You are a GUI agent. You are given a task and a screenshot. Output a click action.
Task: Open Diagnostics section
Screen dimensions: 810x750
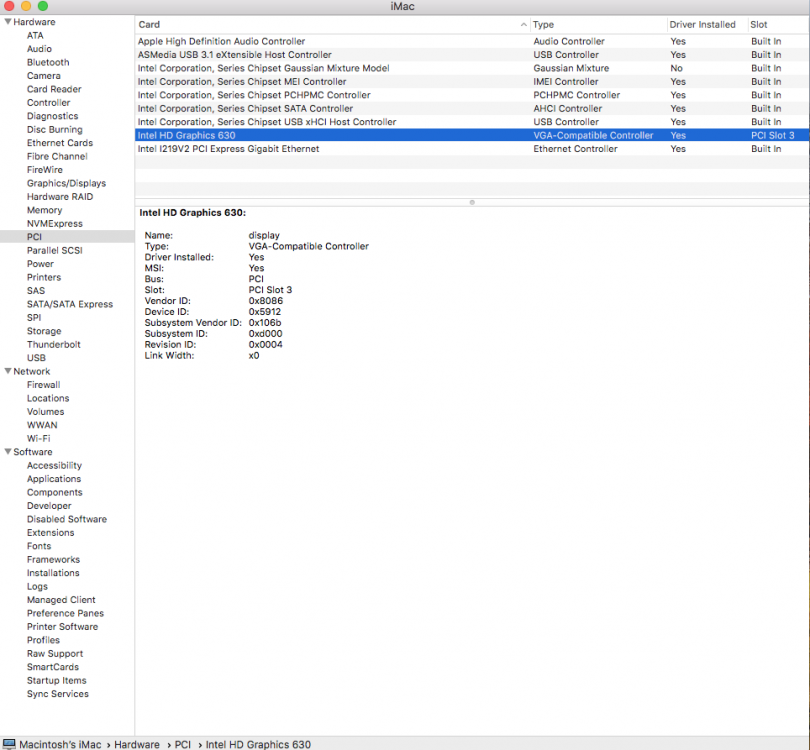click(53, 116)
